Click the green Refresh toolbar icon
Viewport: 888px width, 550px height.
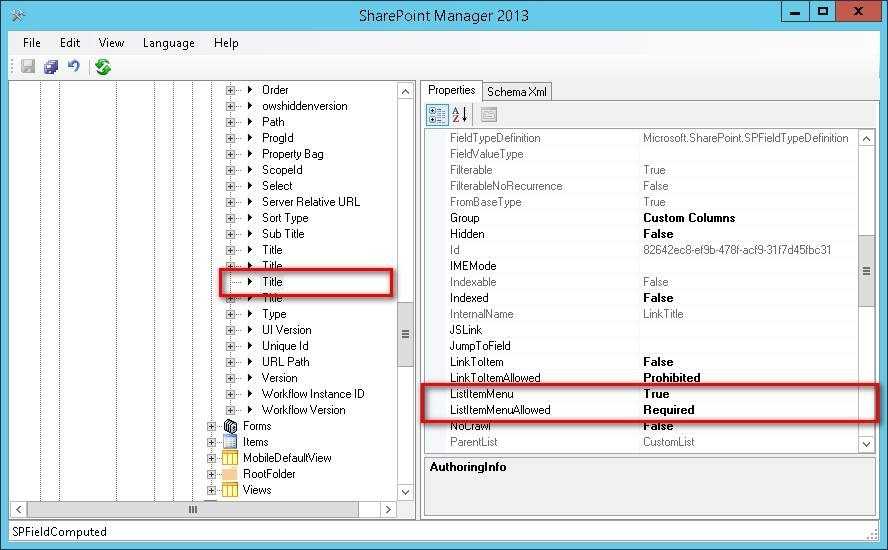103,67
